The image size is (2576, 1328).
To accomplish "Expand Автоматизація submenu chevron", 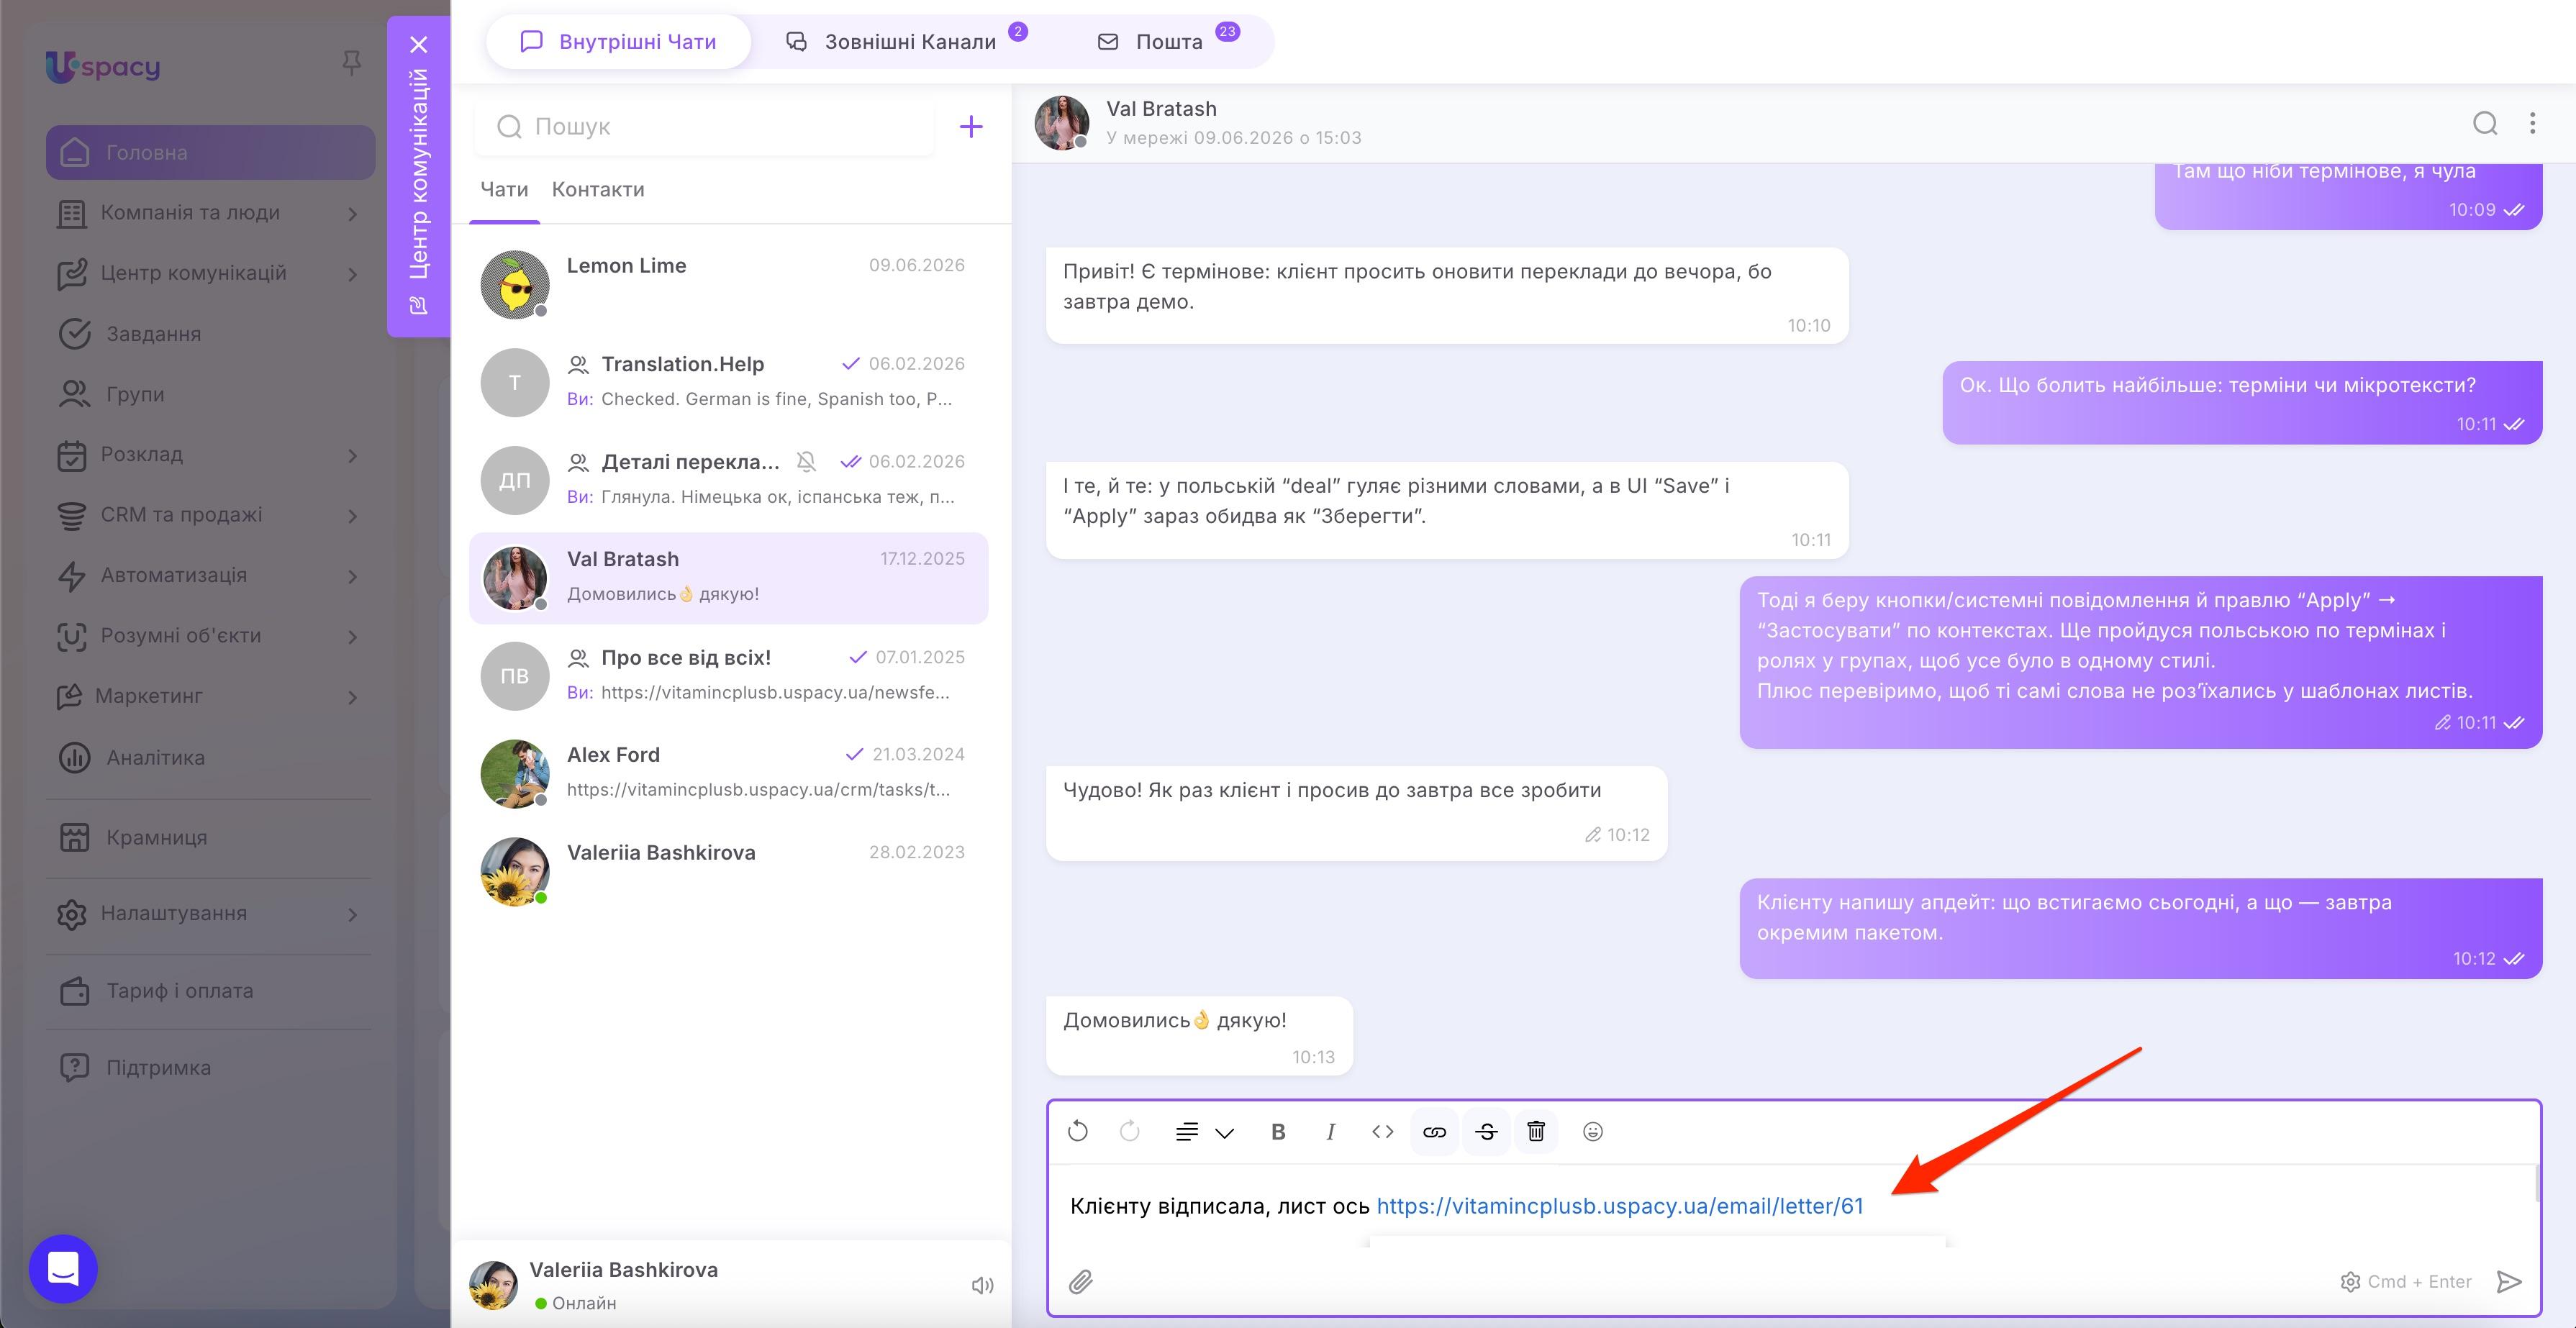I will tap(352, 576).
